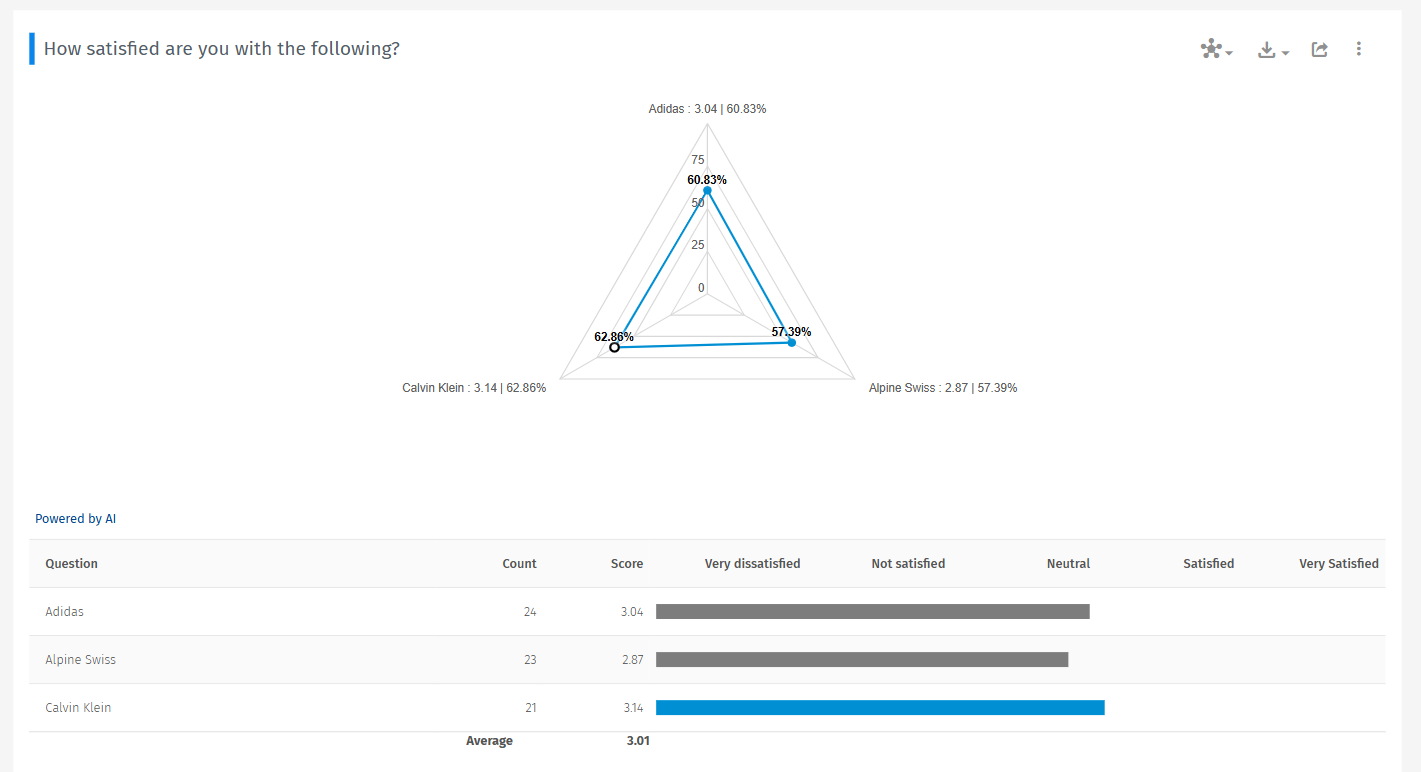Click the Satisfied scale label
Image resolution: width=1421 pixels, height=772 pixels.
(1208, 564)
